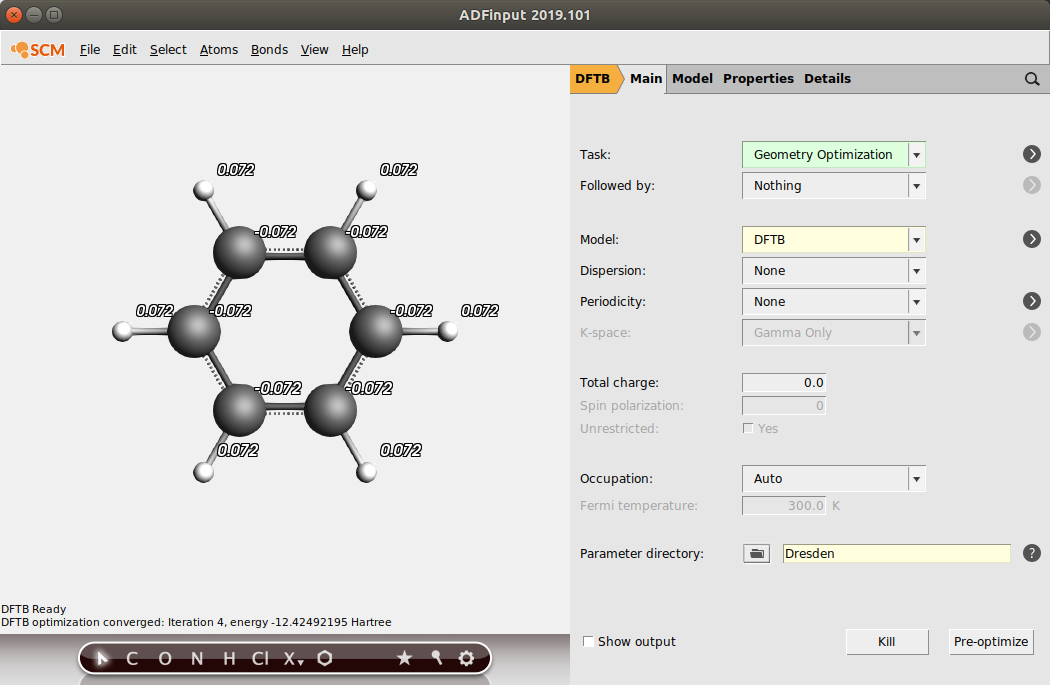Open Parameter directory folder browser
Image resolution: width=1050 pixels, height=685 pixels.
click(757, 553)
